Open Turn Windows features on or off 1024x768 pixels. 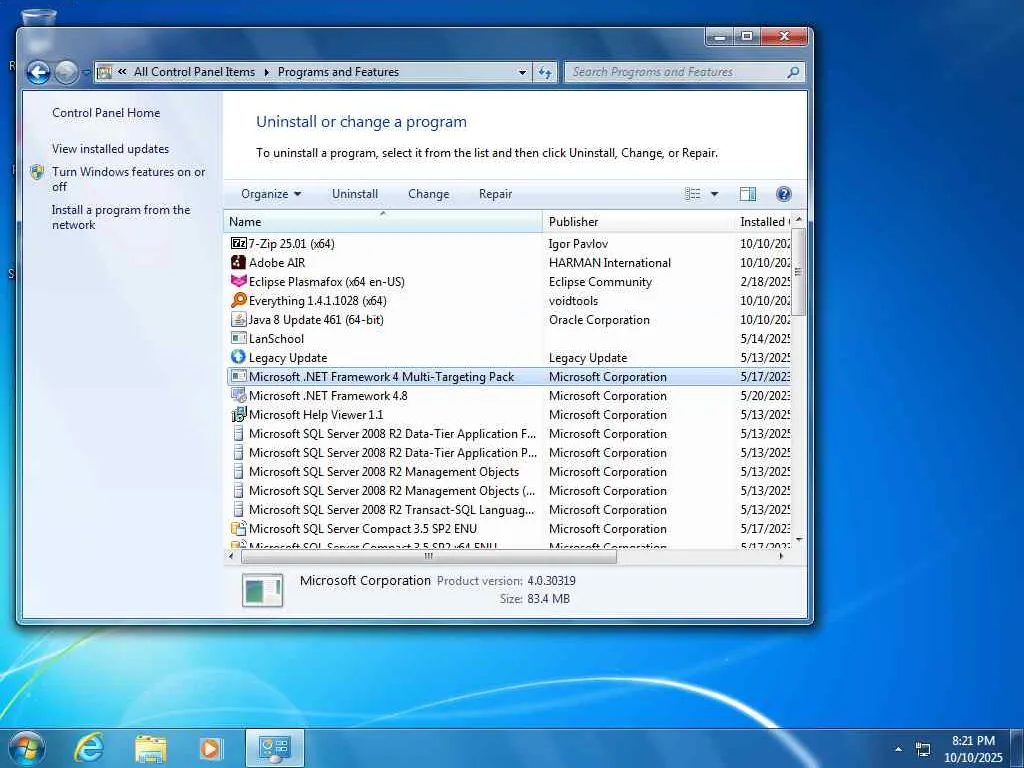tap(128, 179)
